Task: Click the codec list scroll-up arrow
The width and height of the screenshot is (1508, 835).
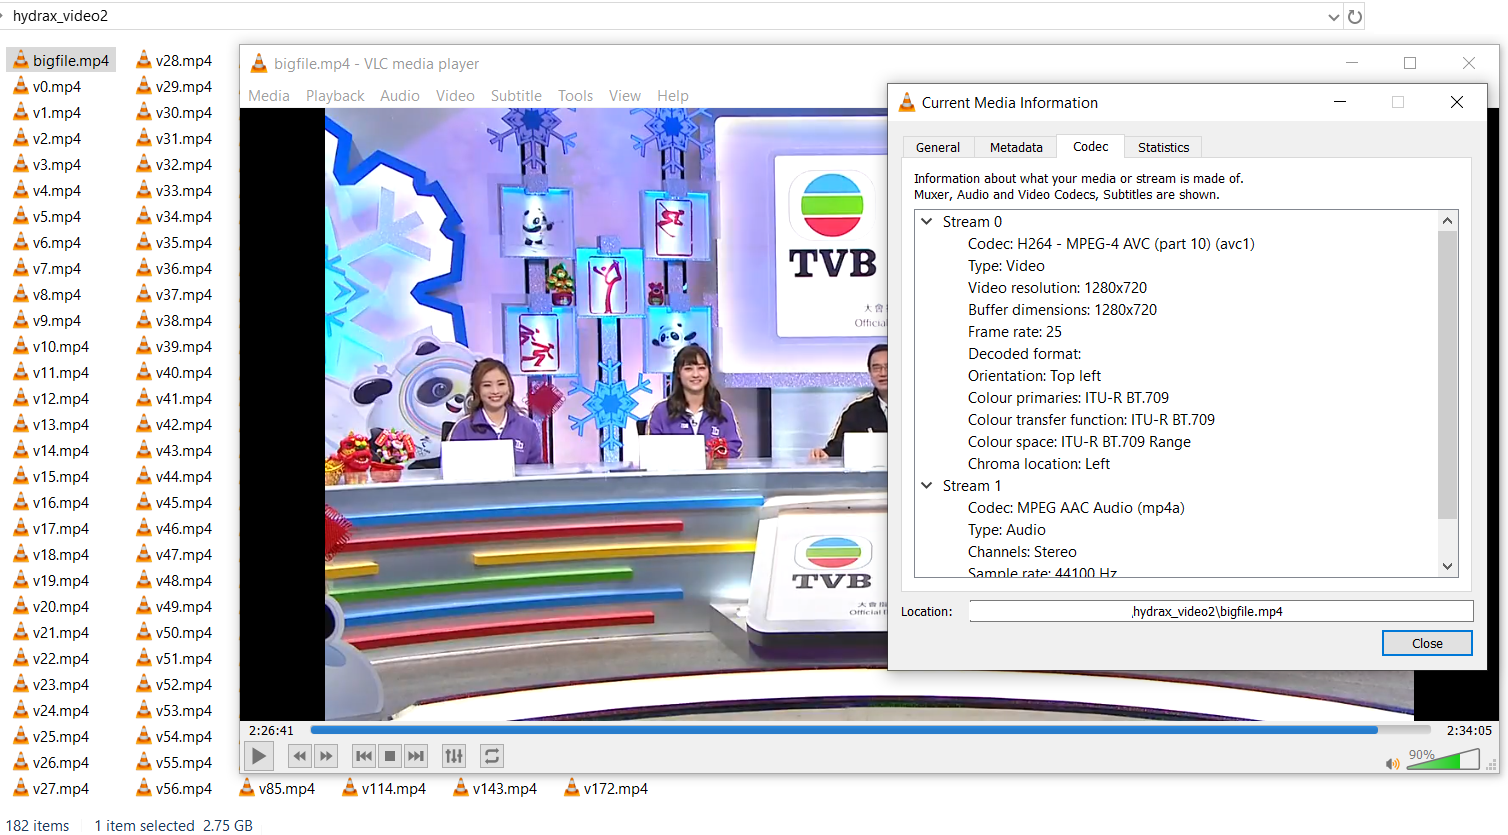Action: coord(1447,220)
